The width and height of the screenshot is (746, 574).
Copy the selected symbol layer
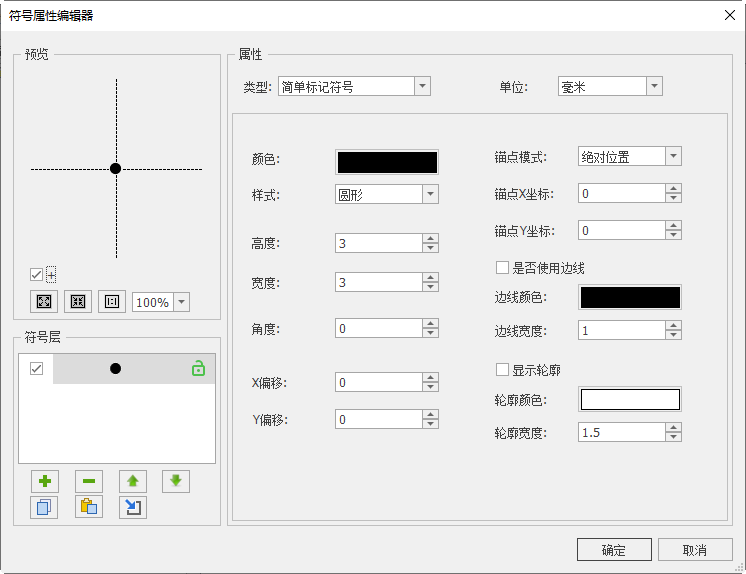click(x=44, y=507)
